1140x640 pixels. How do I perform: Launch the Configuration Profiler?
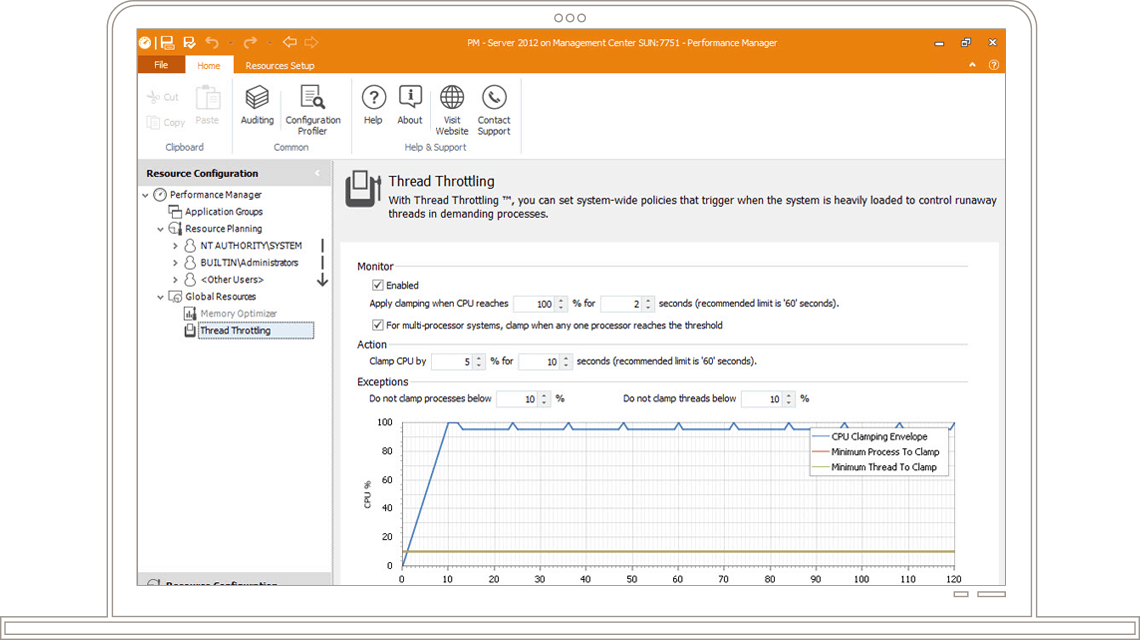313,110
